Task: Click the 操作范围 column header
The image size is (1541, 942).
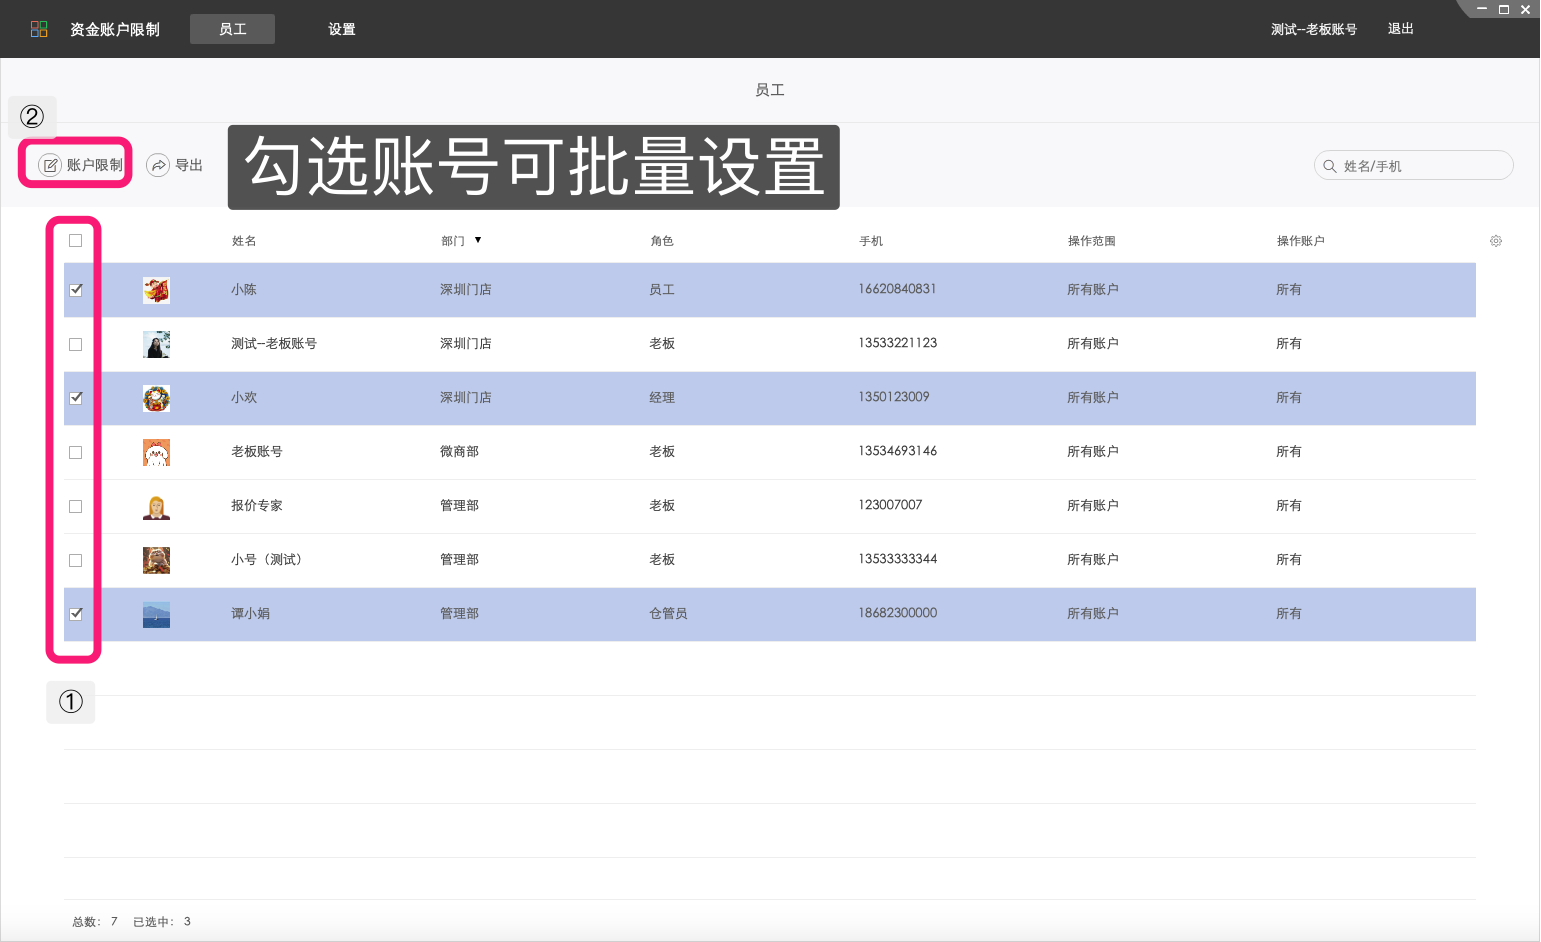Action: click(x=1091, y=241)
